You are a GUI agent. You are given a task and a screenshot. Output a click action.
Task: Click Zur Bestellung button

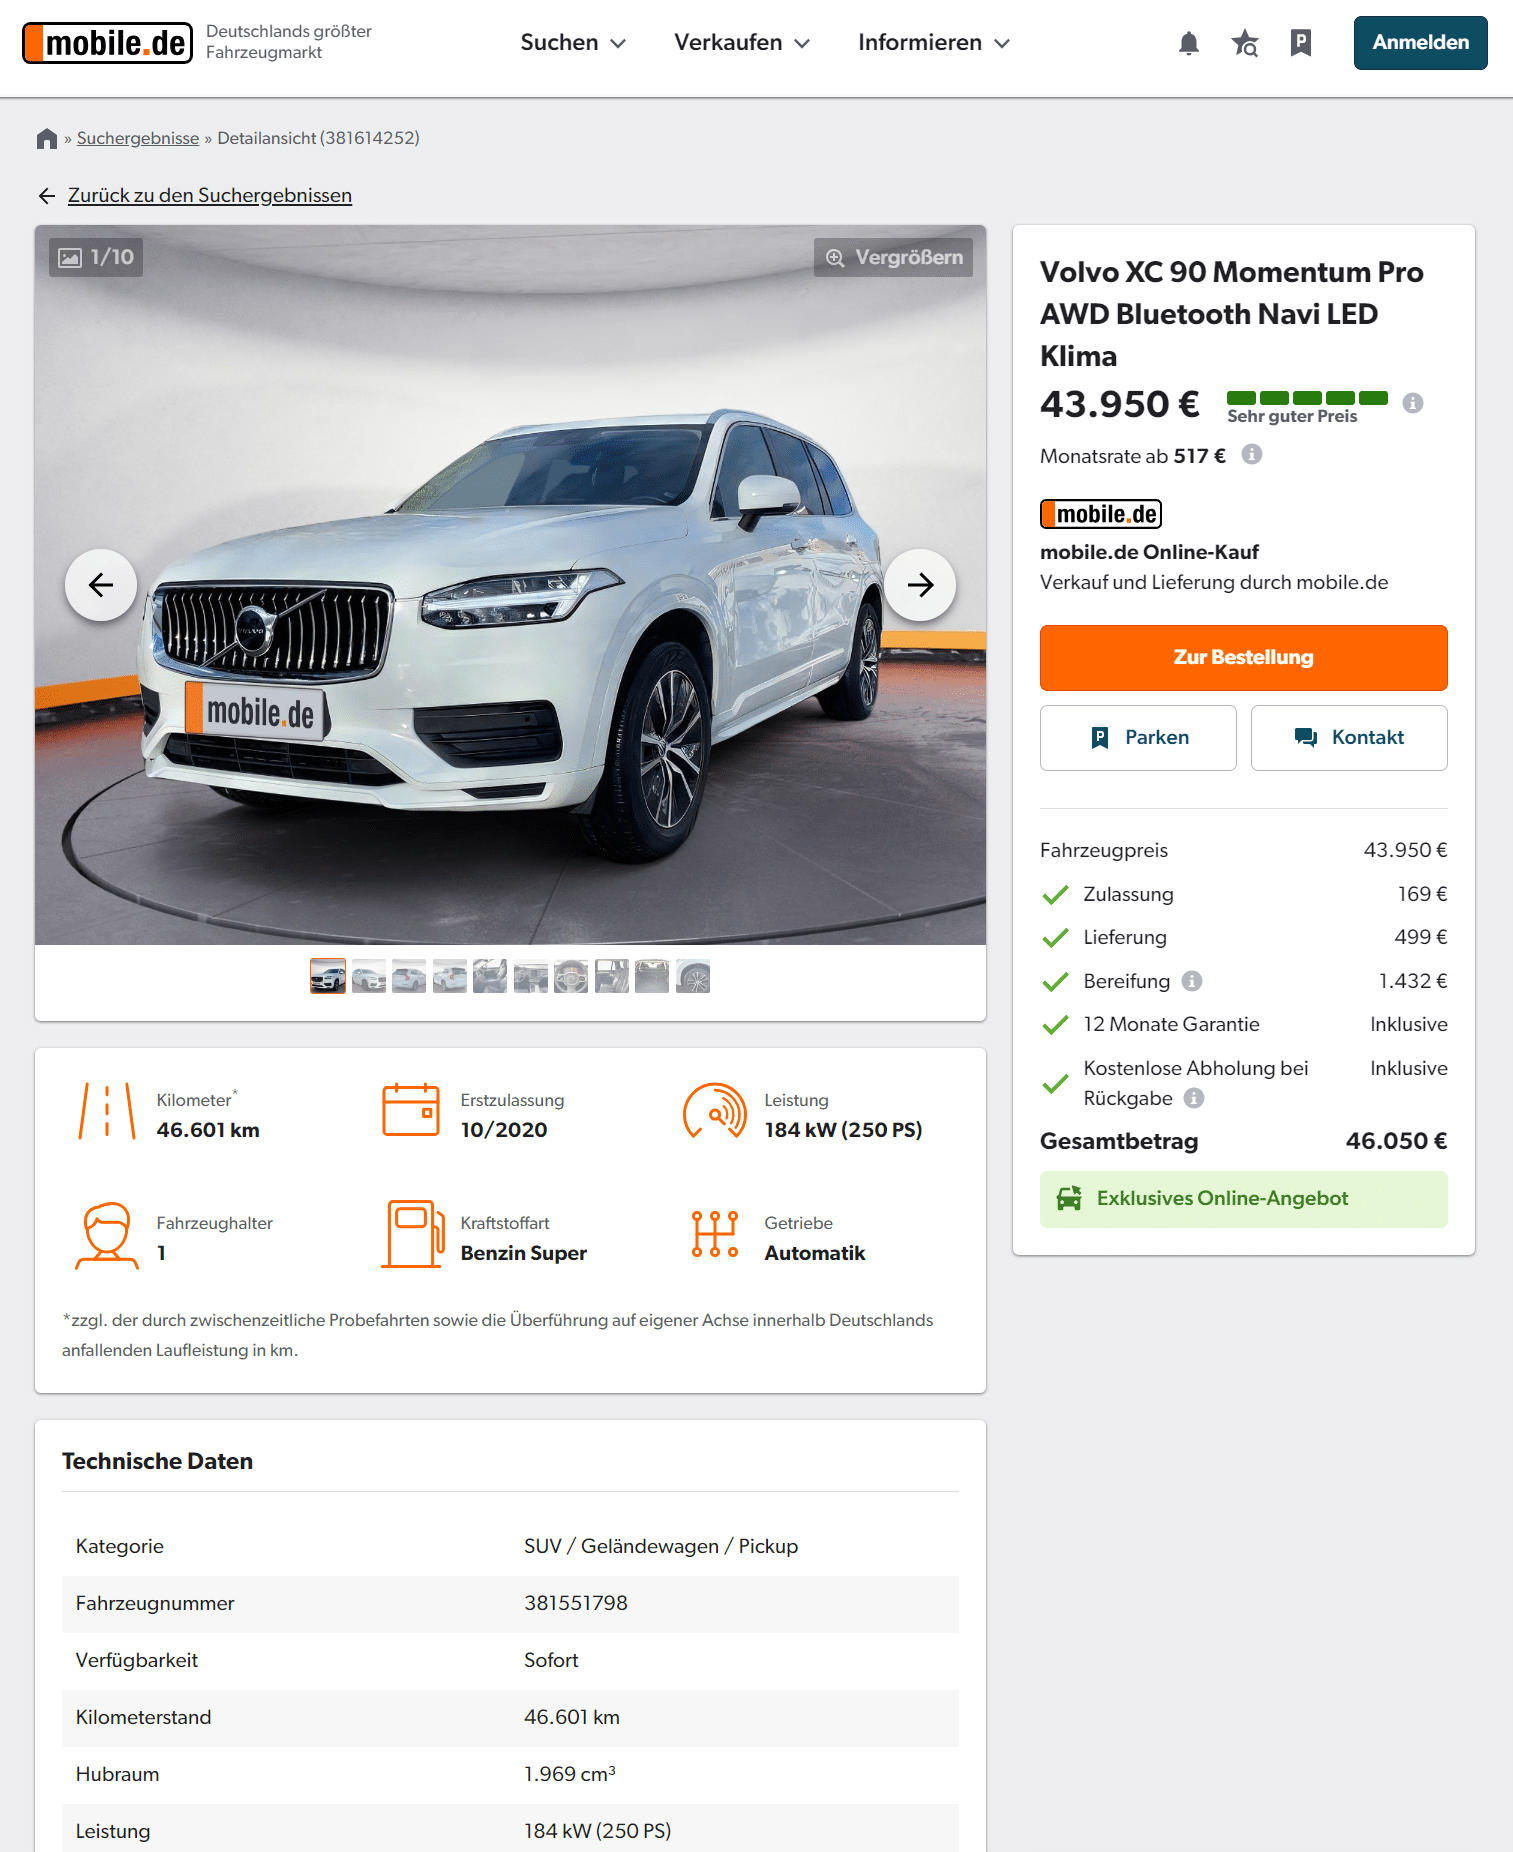coord(1243,658)
